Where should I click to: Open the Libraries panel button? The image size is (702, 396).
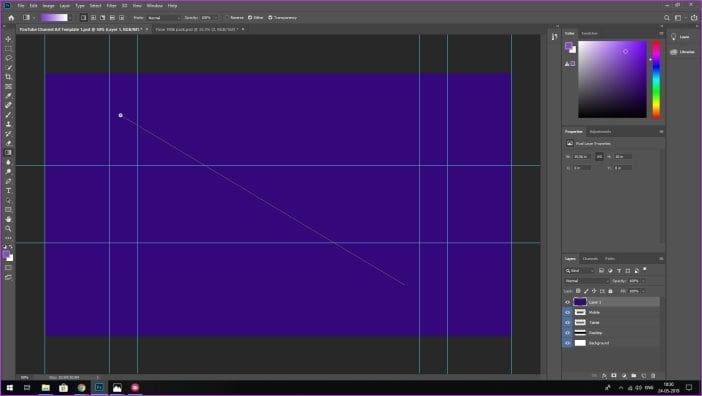[681, 52]
